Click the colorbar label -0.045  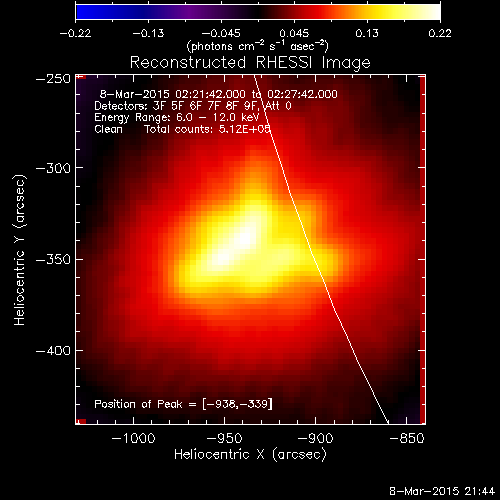tap(221, 33)
